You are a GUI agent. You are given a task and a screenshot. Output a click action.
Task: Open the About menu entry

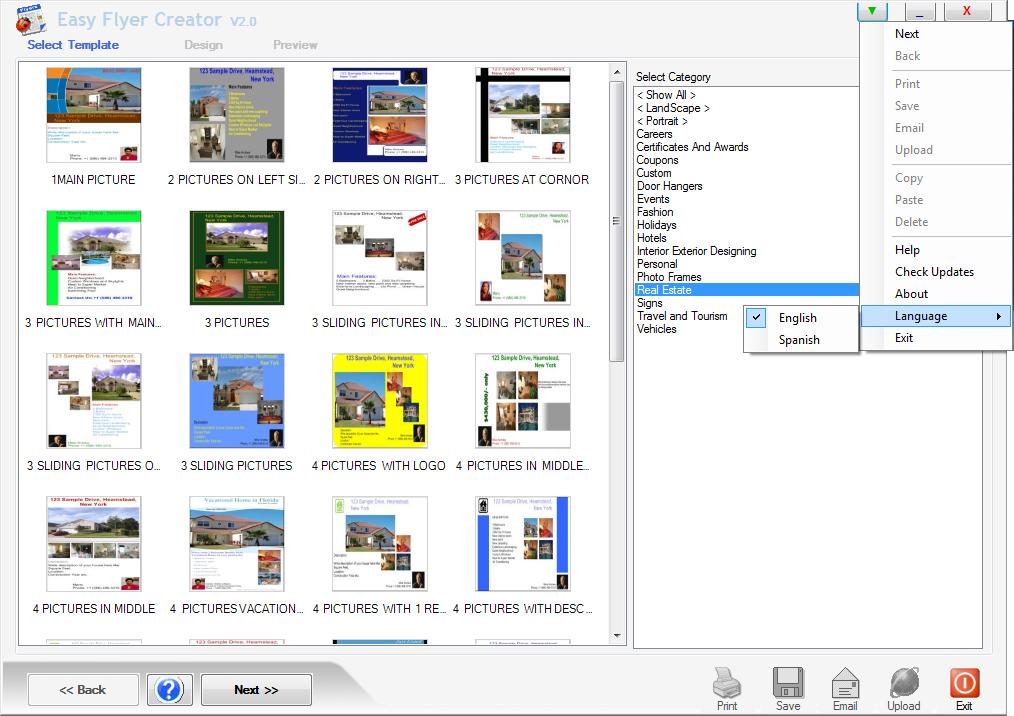click(911, 294)
